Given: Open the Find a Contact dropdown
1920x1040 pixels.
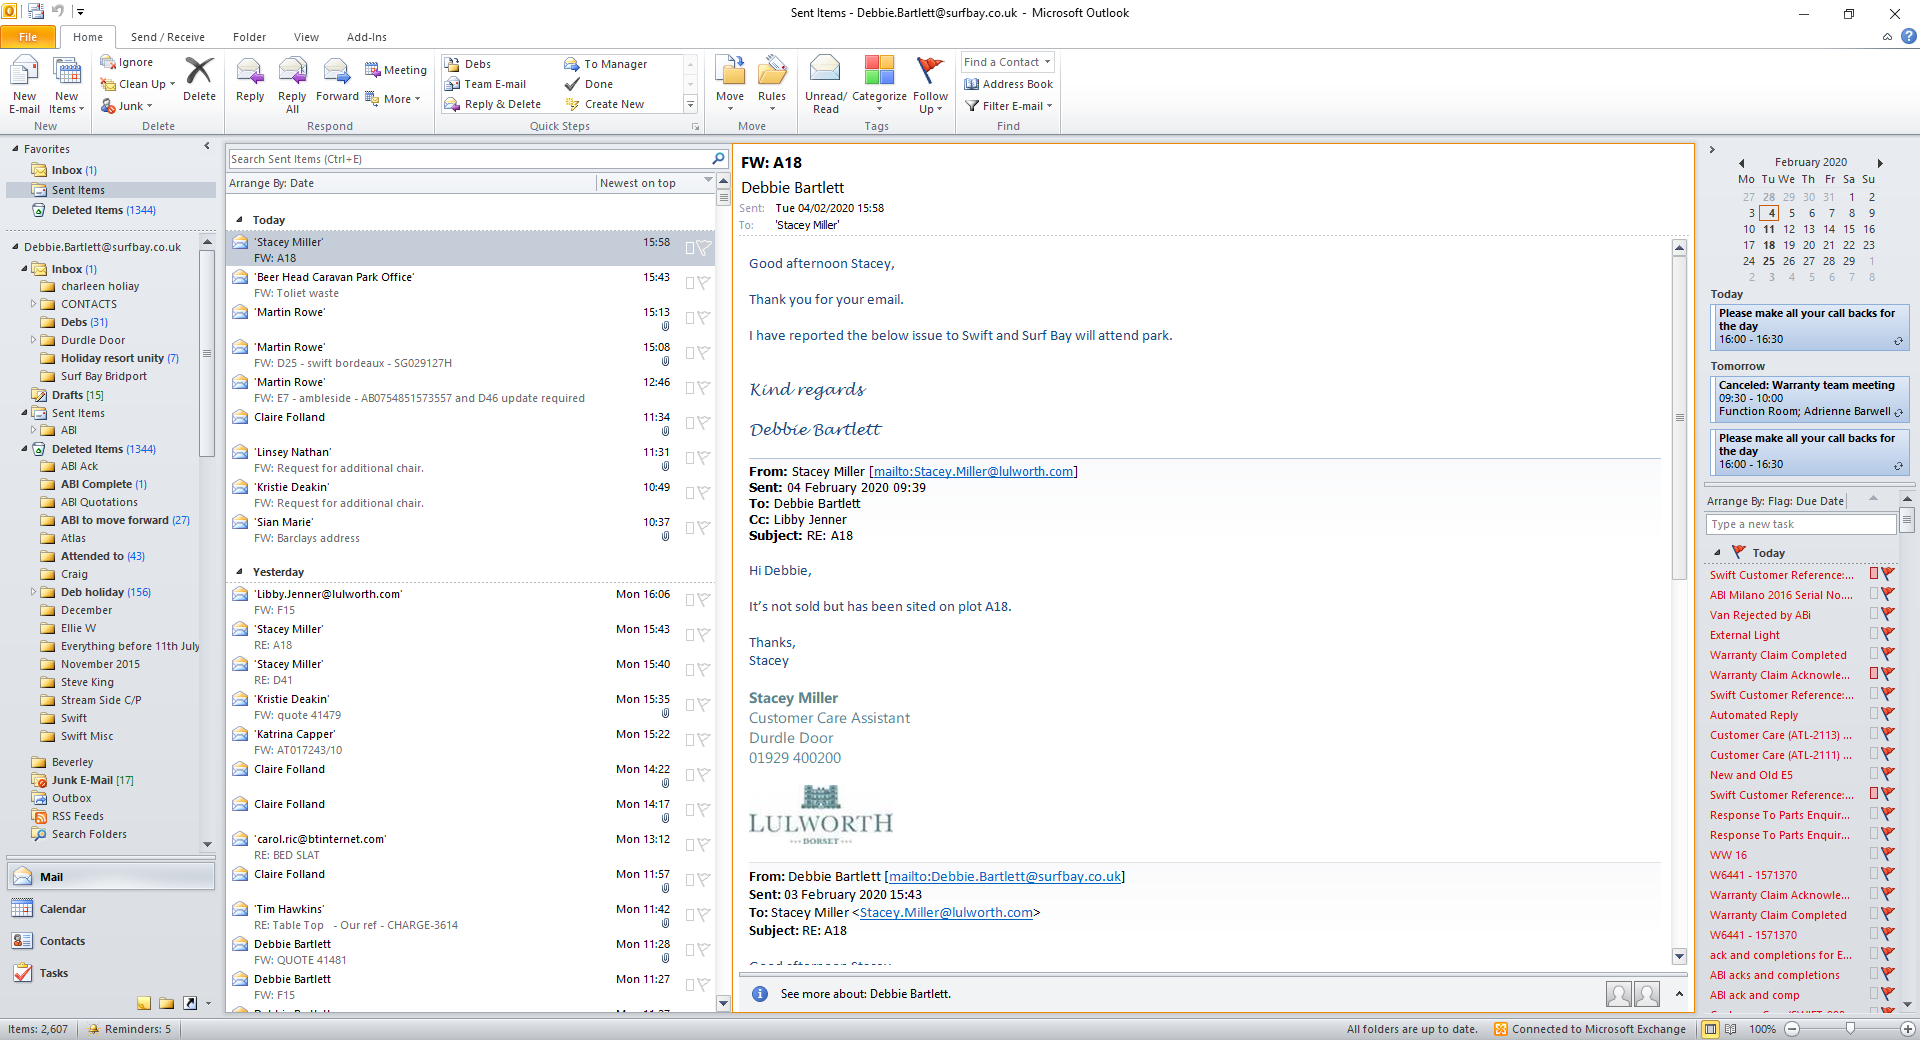Looking at the screenshot, I should (1046, 62).
